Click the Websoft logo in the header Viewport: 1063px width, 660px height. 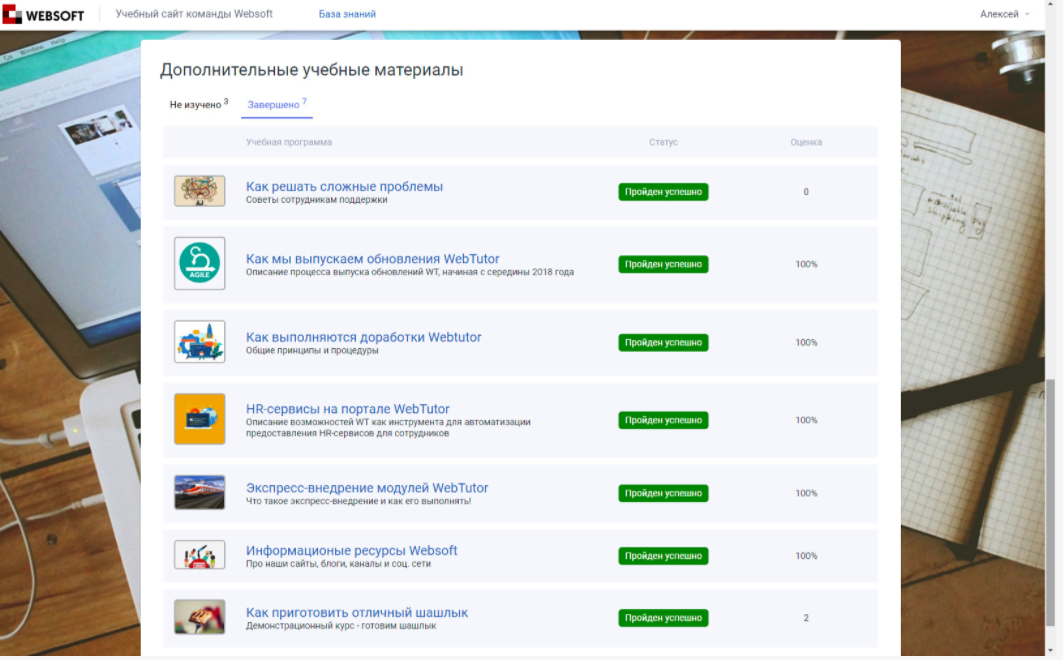coord(43,14)
